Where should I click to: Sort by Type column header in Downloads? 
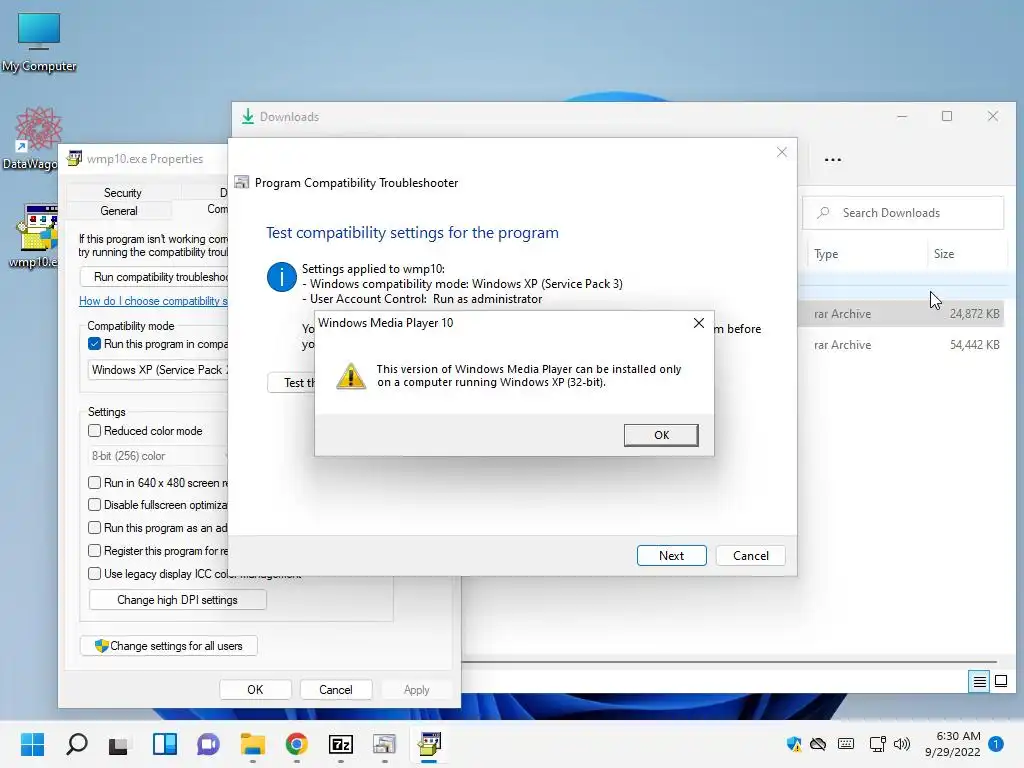tap(825, 254)
